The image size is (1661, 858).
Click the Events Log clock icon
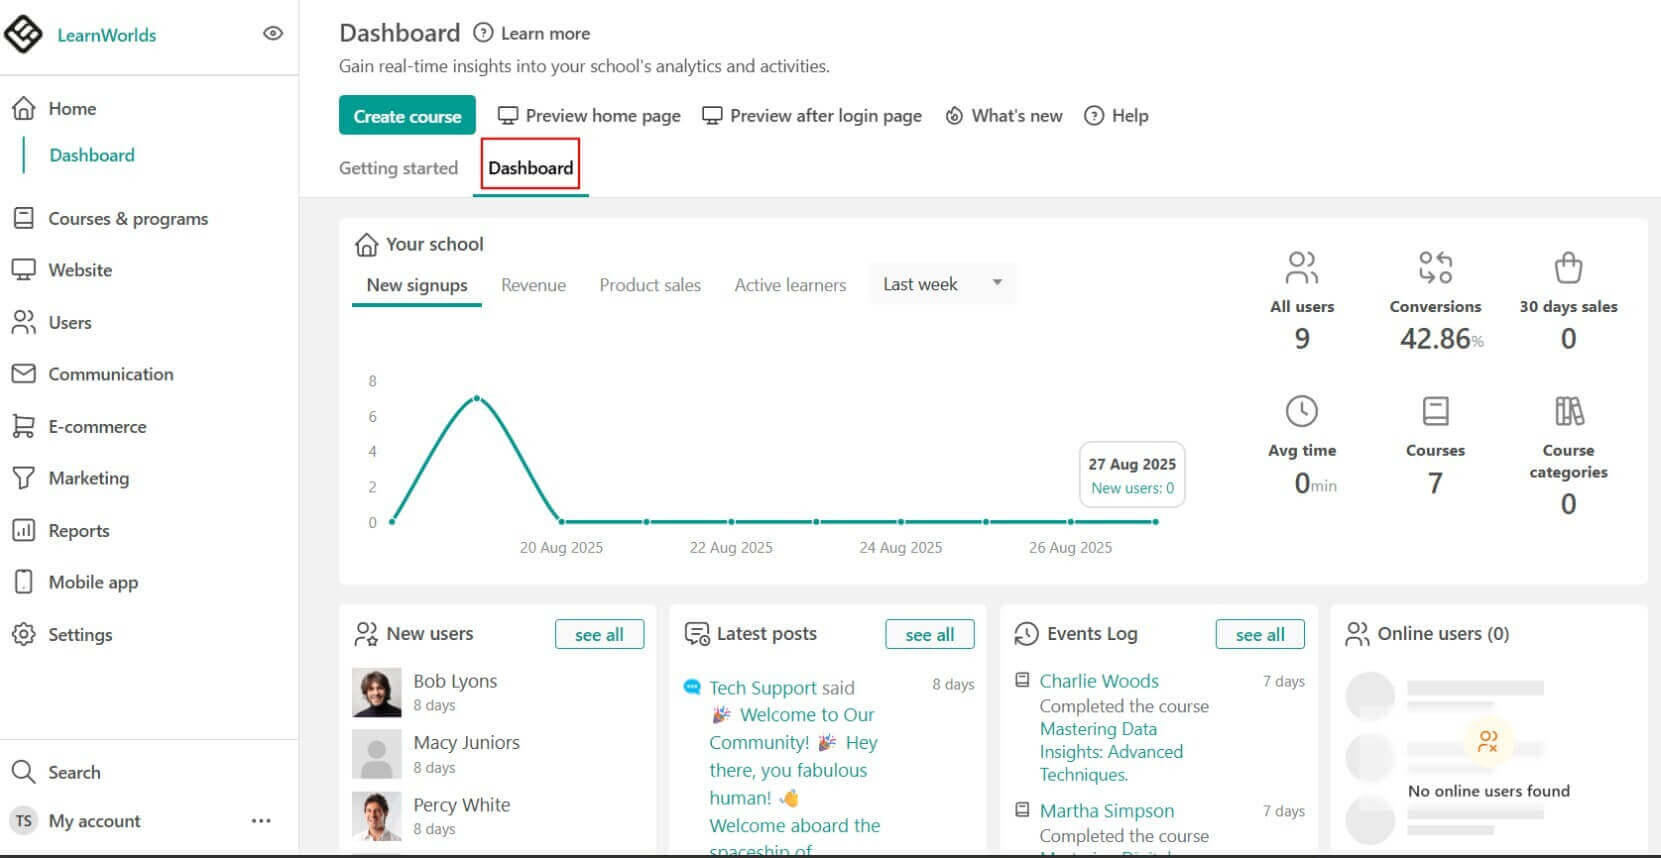pos(1027,634)
